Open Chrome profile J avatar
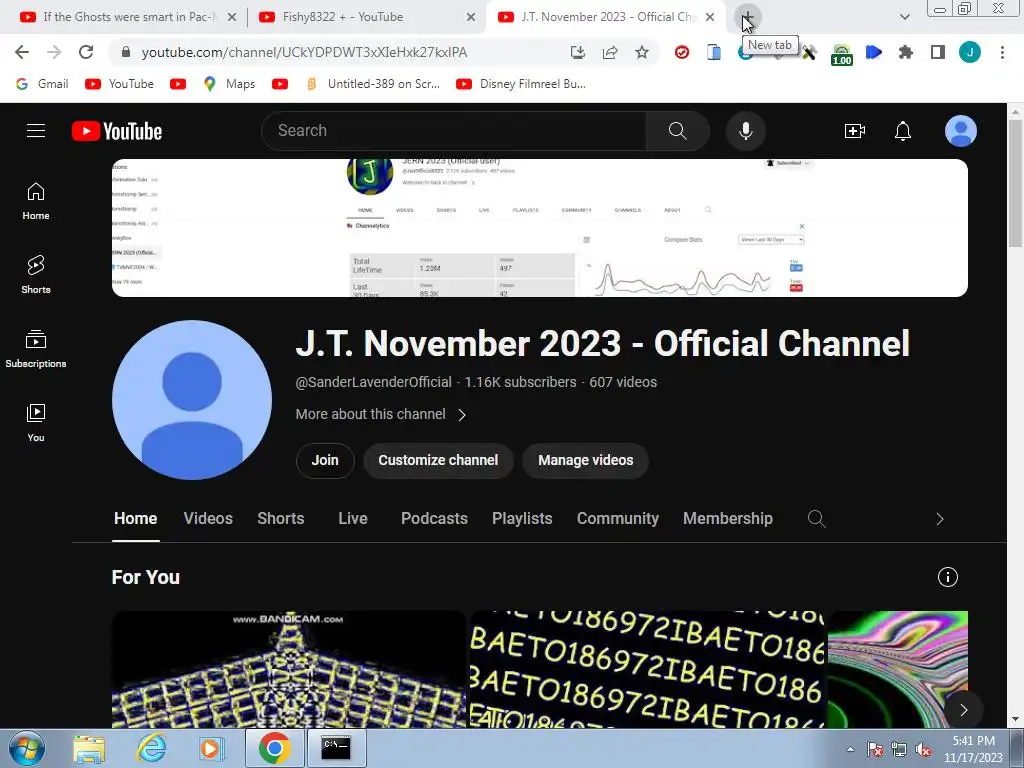The width and height of the screenshot is (1024, 768). point(970,52)
